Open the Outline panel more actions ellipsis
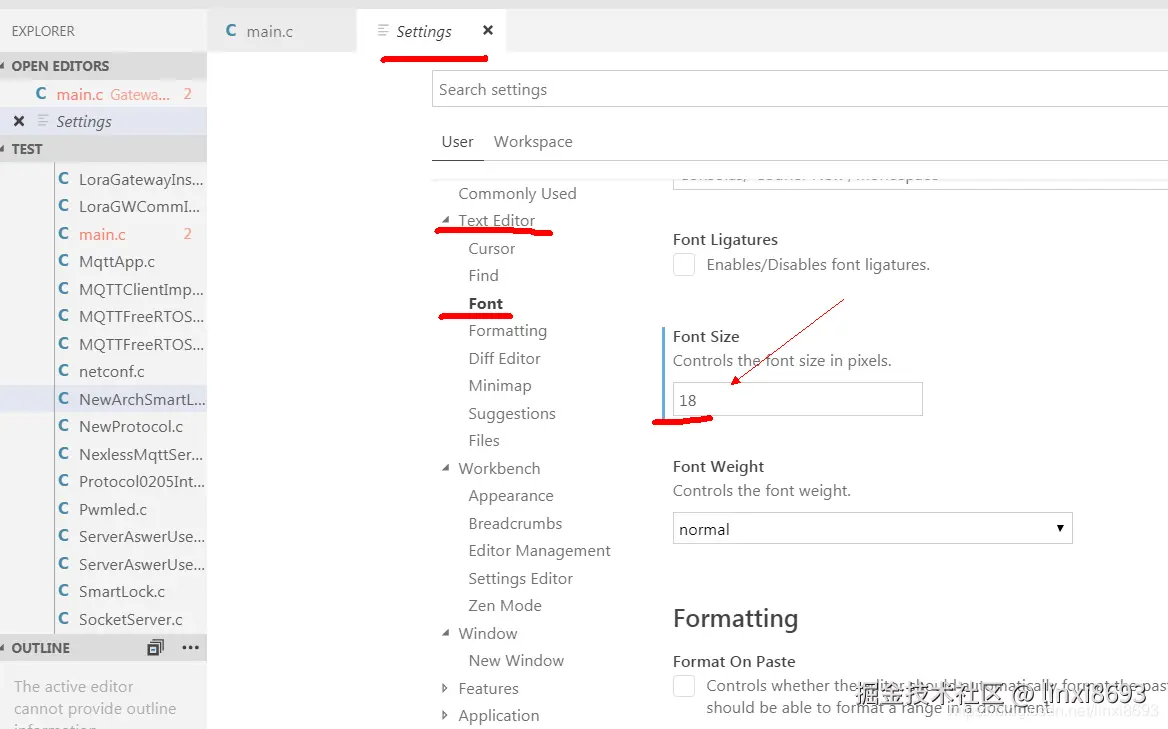Viewport: 1168px width, 729px height. click(191, 647)
